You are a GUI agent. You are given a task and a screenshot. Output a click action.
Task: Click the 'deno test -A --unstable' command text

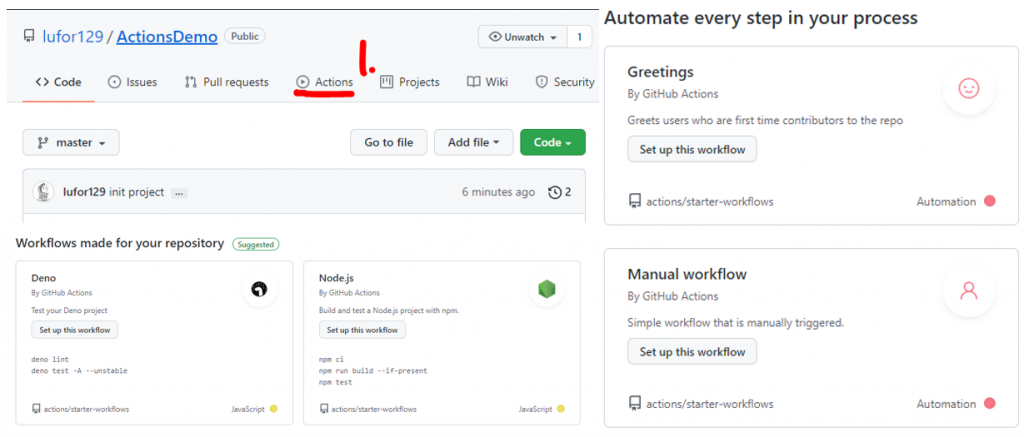pos(79,371)
